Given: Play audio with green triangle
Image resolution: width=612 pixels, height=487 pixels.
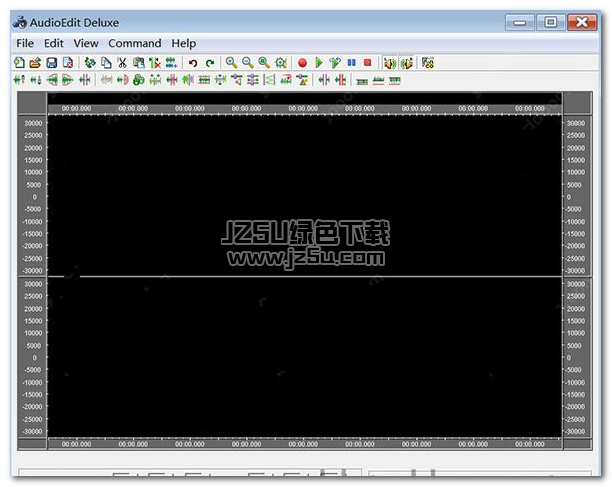Looking at the screenshot, I should 319,62.
